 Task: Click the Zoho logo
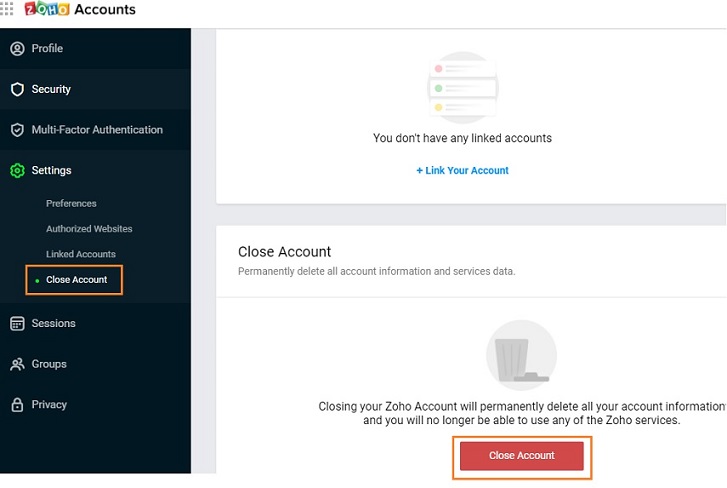[x=45, y=10]
